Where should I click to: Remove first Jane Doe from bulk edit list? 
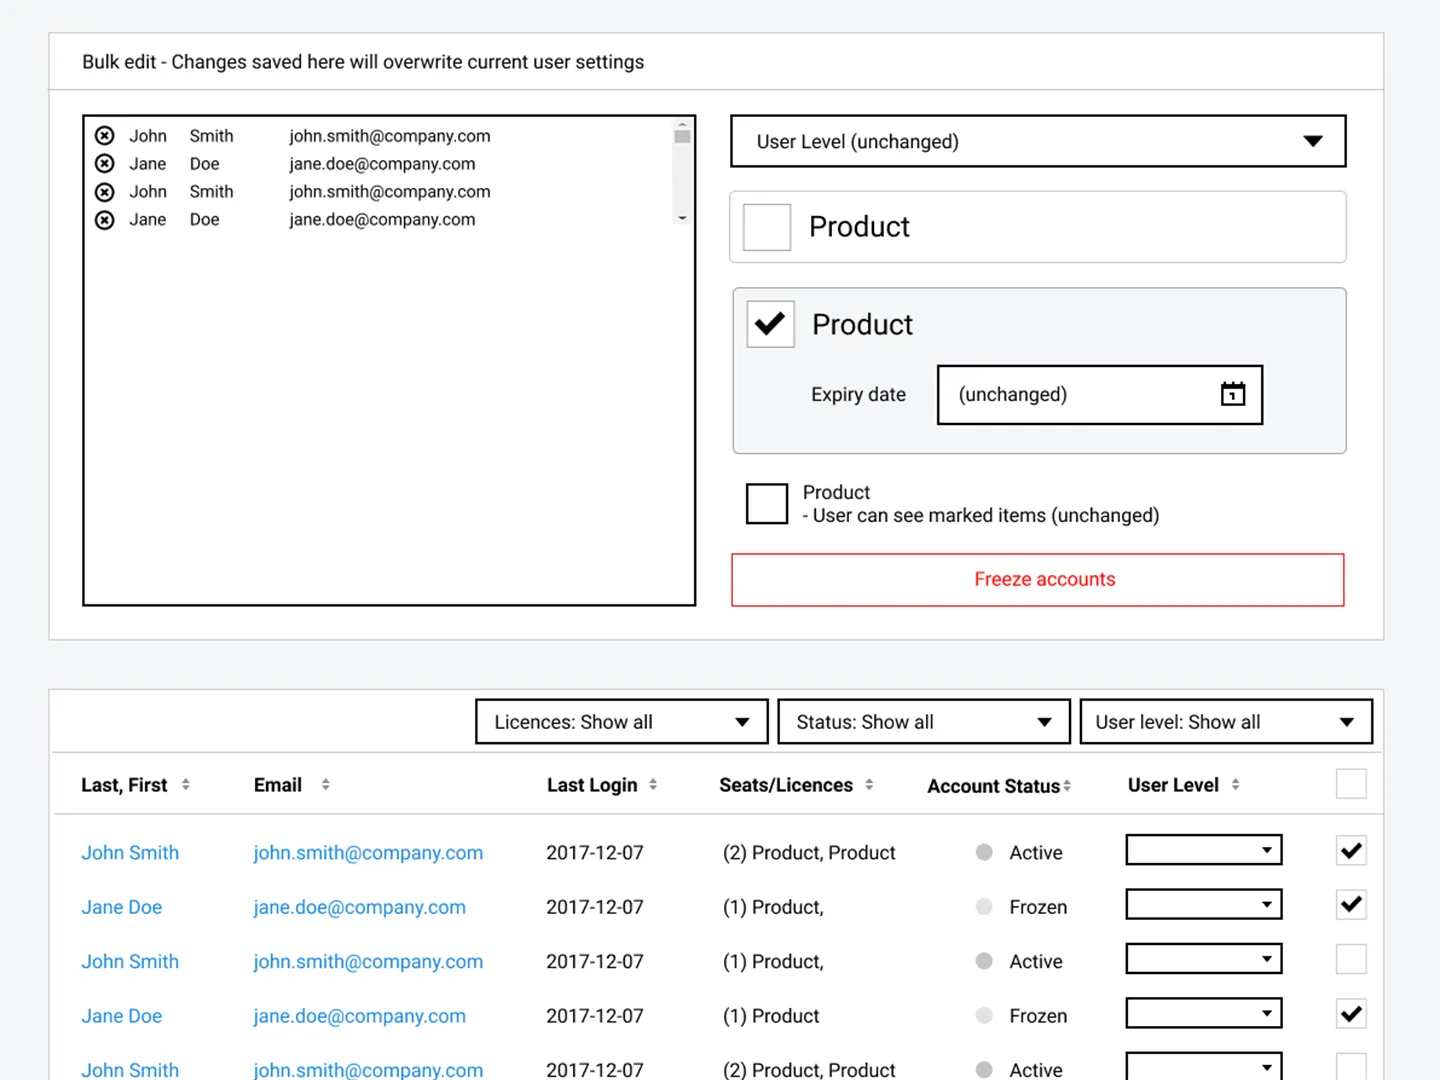[104, 164]
